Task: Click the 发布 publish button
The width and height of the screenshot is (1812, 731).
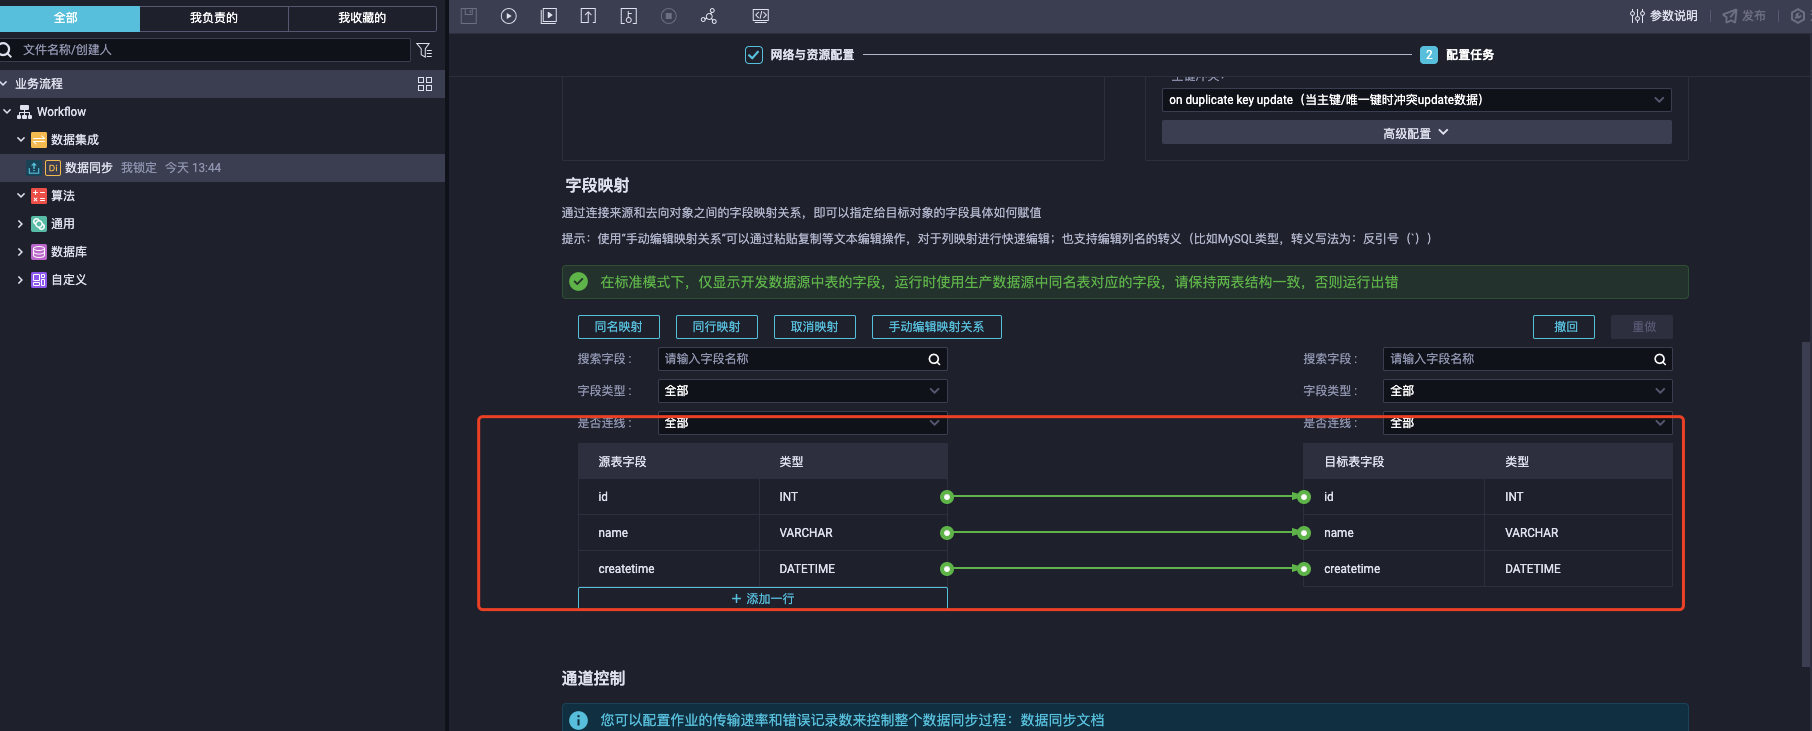Action: (x=1744, y=16)
